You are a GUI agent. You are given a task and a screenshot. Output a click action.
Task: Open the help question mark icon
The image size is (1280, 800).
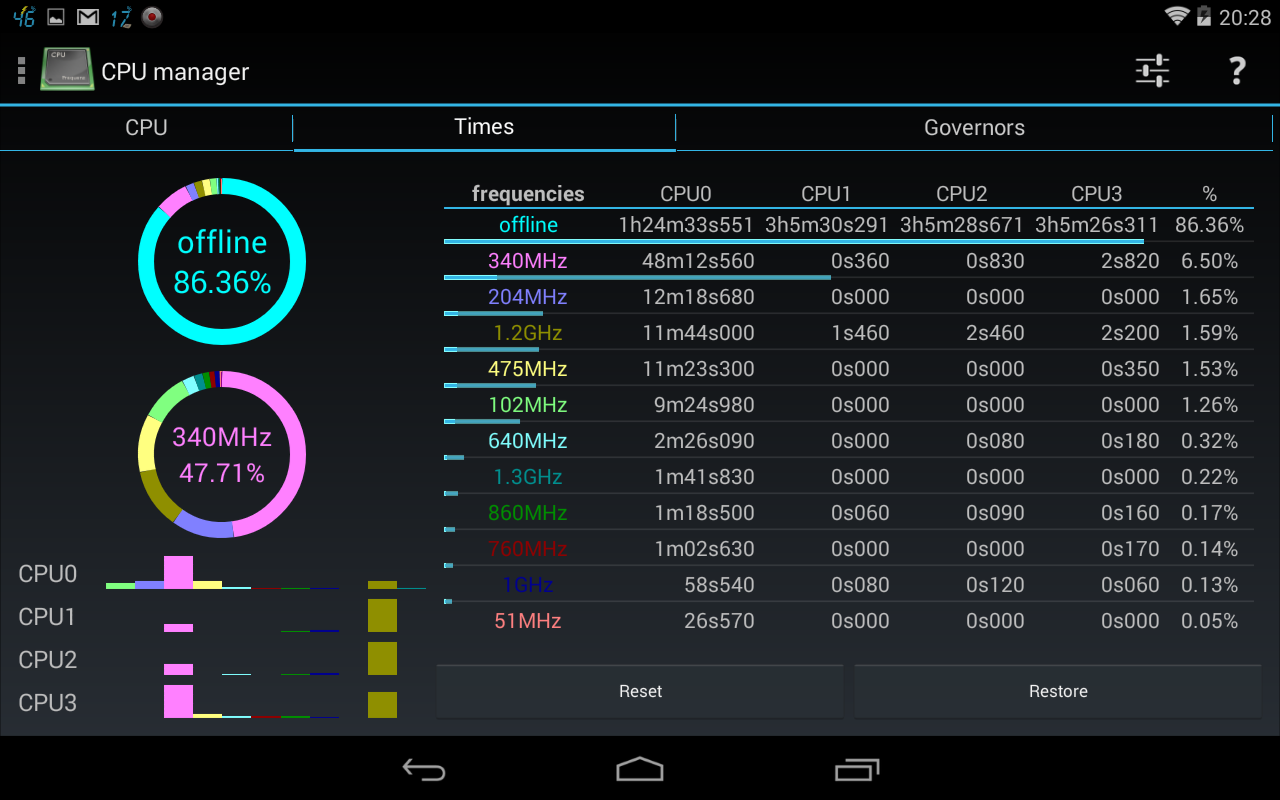[1236, 70]
